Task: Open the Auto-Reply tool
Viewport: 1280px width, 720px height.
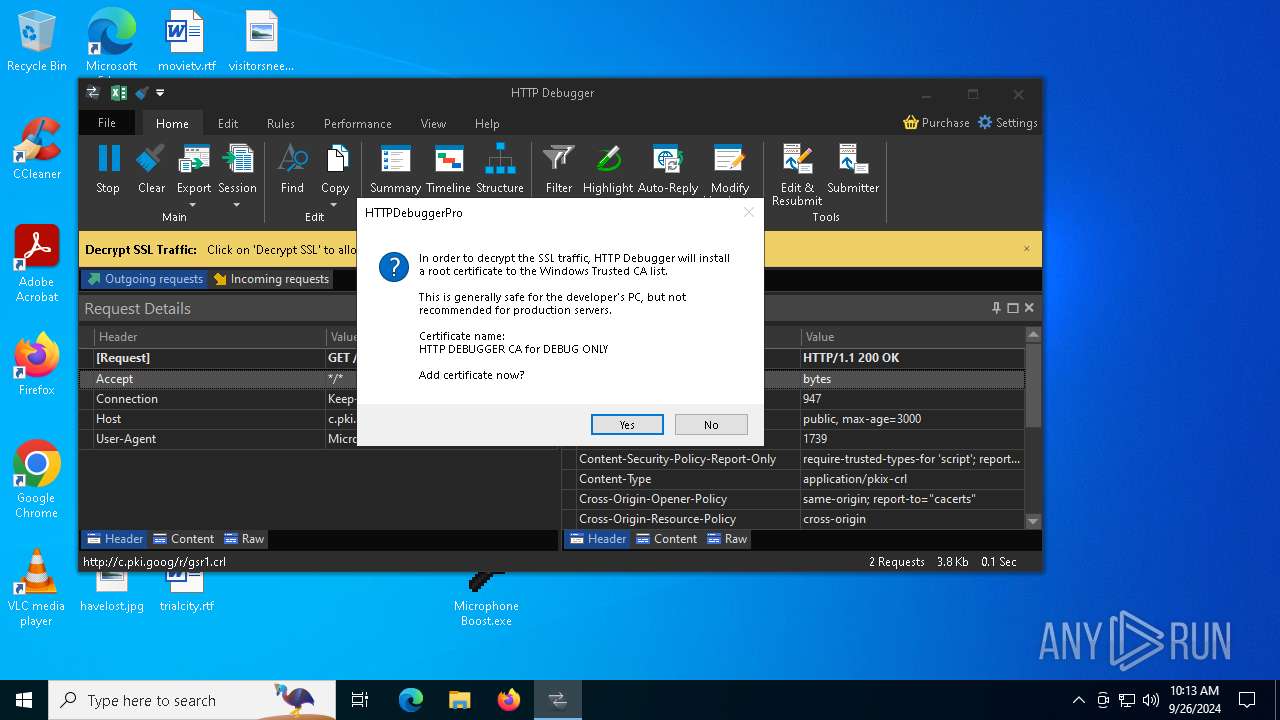Action: click(x=668, y=169)
